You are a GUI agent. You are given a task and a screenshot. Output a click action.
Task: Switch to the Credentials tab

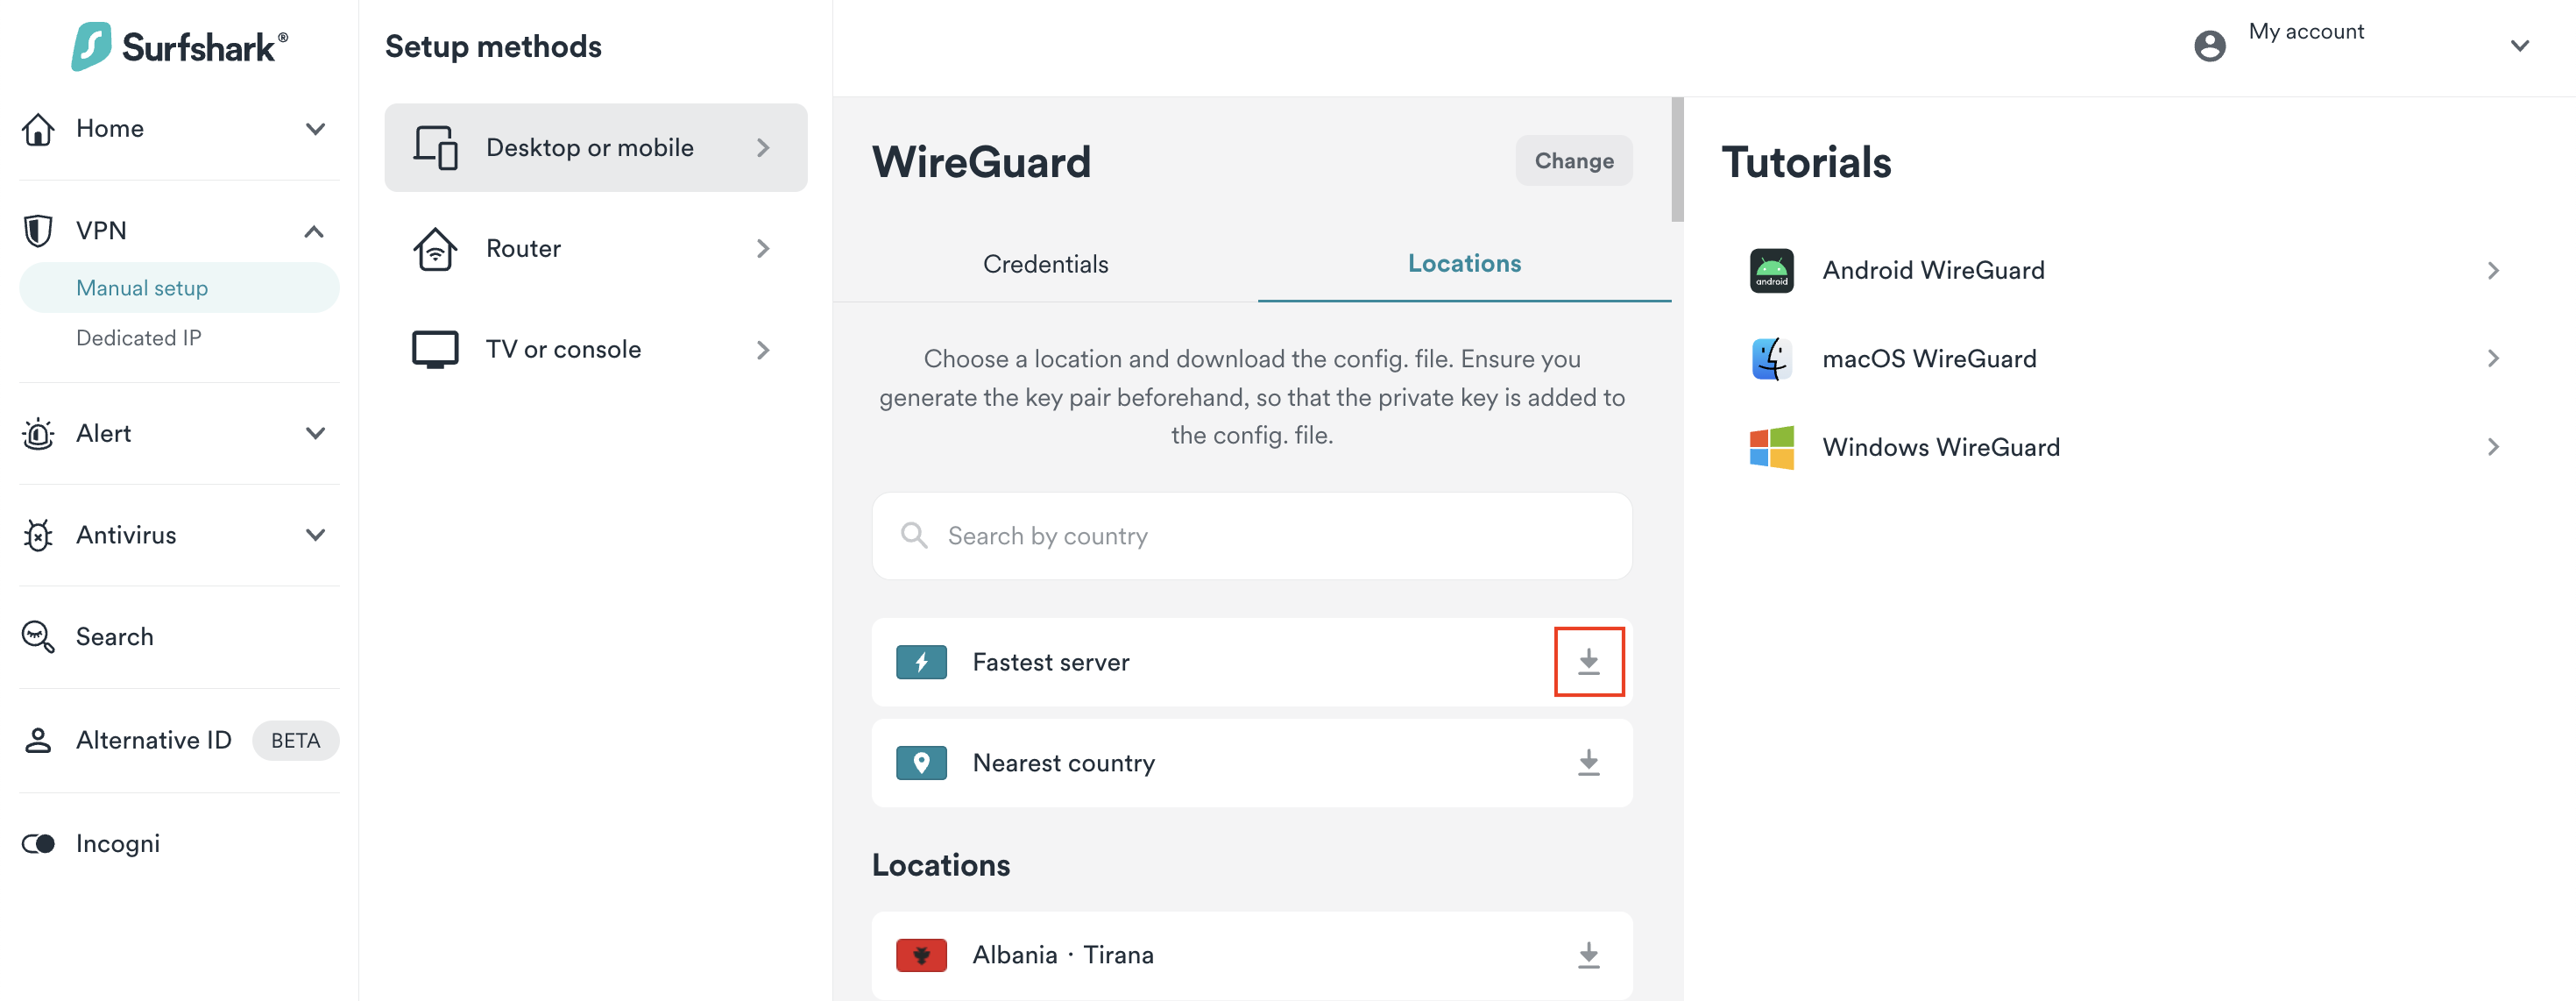[1045, 264]
